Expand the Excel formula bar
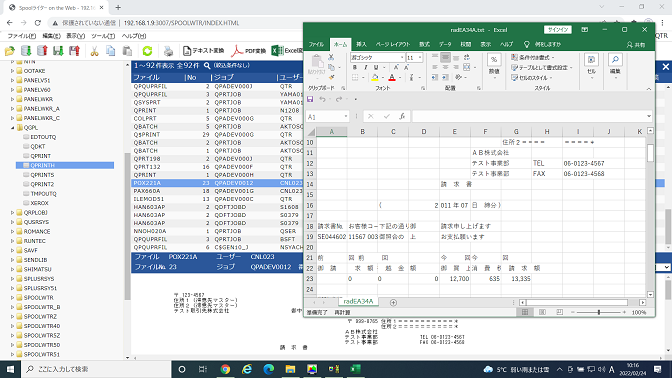The width and height of the screenshot is (672, 378). (648, 116)
